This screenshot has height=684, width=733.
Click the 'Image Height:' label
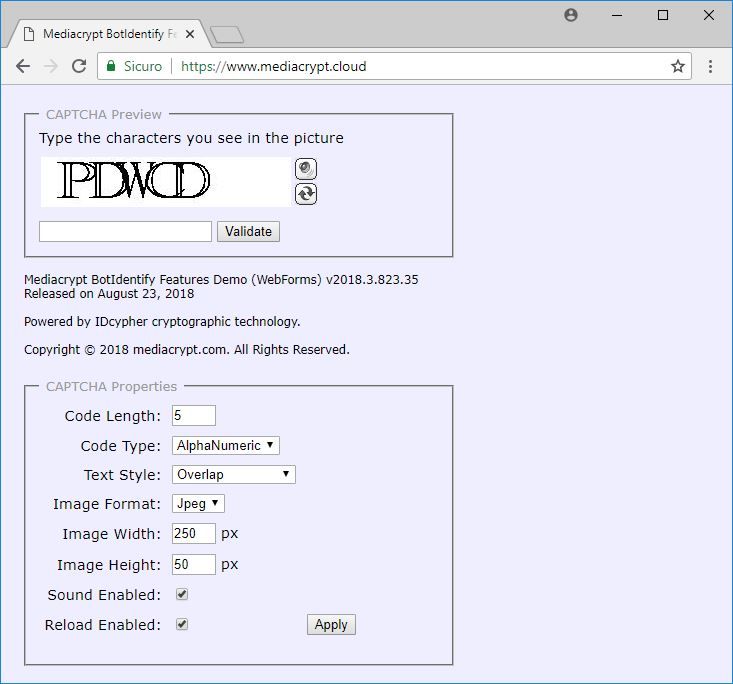pyautogui.click(x=109, y=565)
